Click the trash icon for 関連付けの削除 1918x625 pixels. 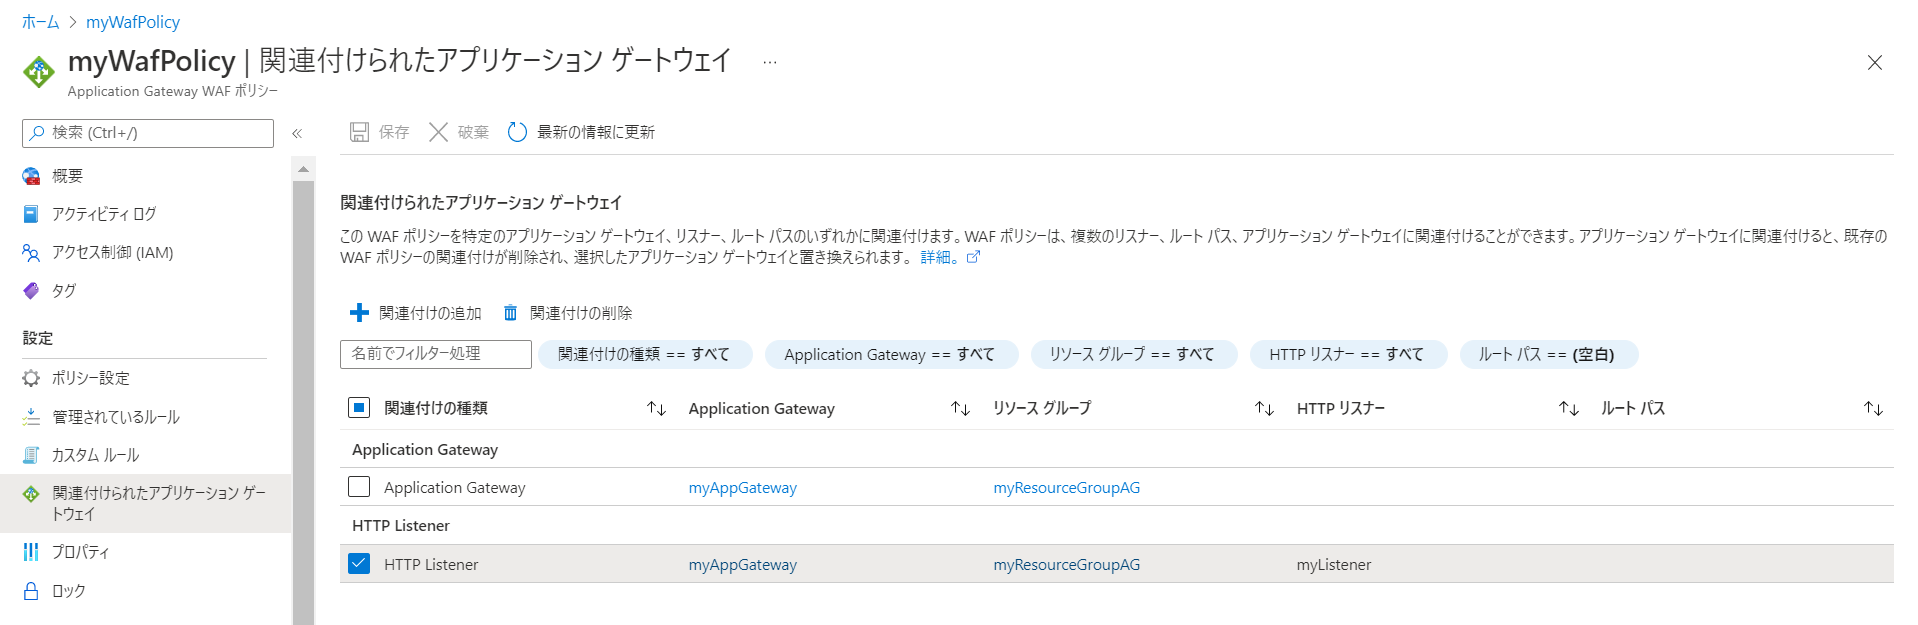pyautogui.click(x=510, y=313)
